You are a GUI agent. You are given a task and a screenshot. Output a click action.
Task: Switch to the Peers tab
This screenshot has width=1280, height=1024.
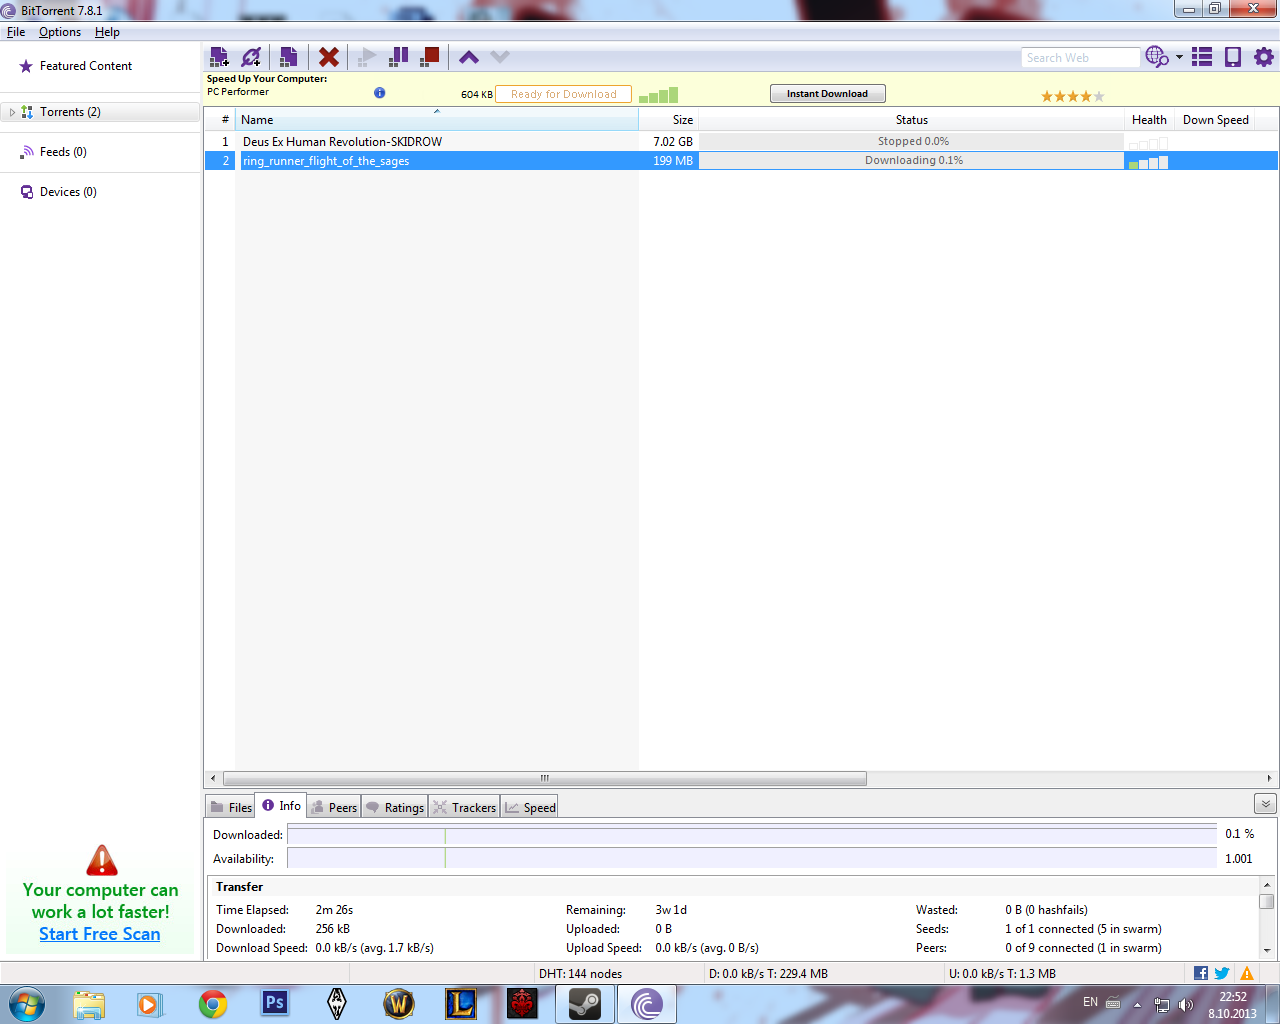[333, 807]
